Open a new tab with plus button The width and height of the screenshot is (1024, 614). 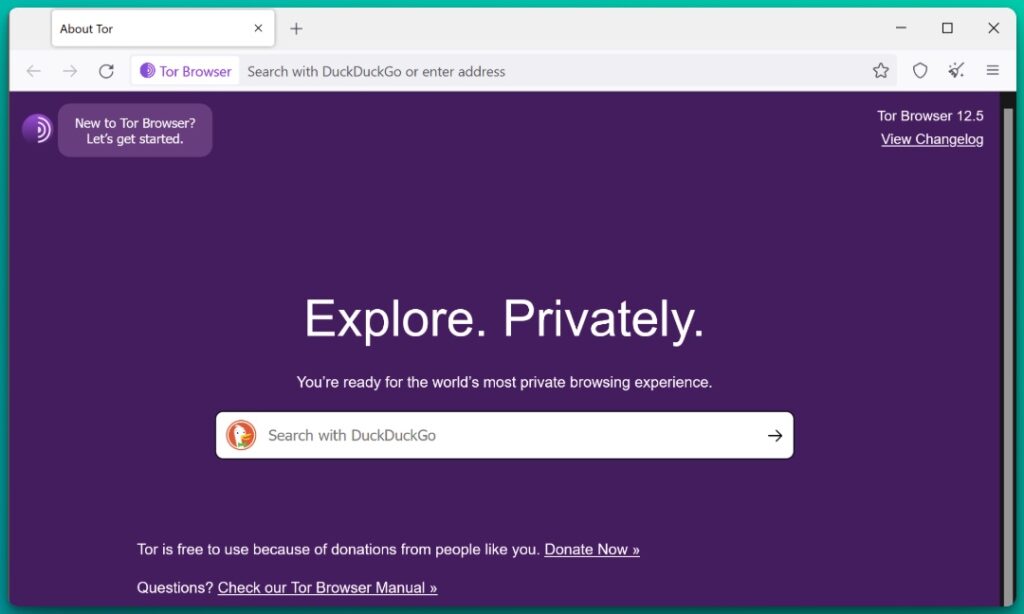coord(296,29)
